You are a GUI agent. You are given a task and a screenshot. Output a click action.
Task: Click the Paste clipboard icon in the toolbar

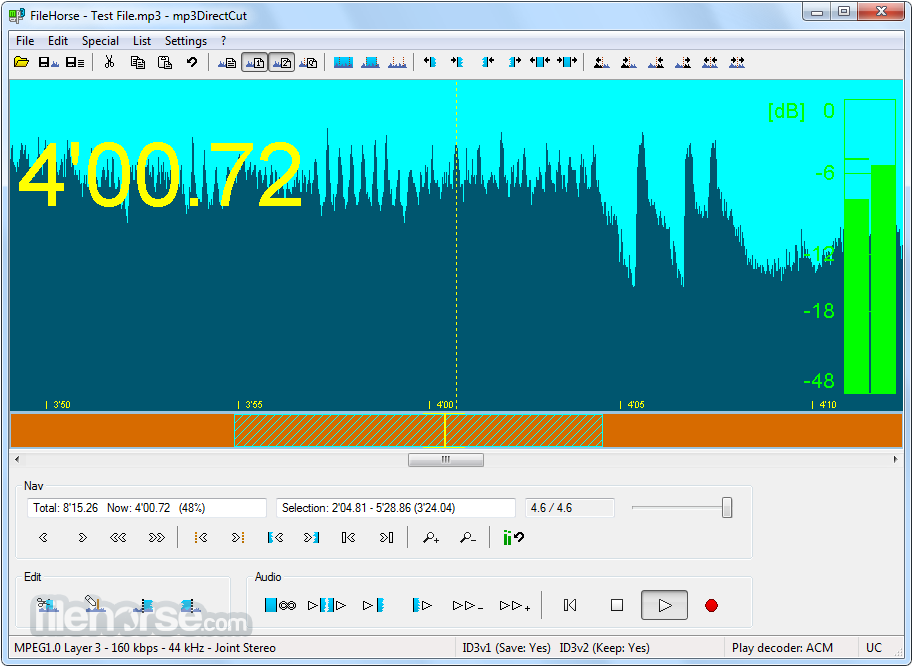coord(165,62)
